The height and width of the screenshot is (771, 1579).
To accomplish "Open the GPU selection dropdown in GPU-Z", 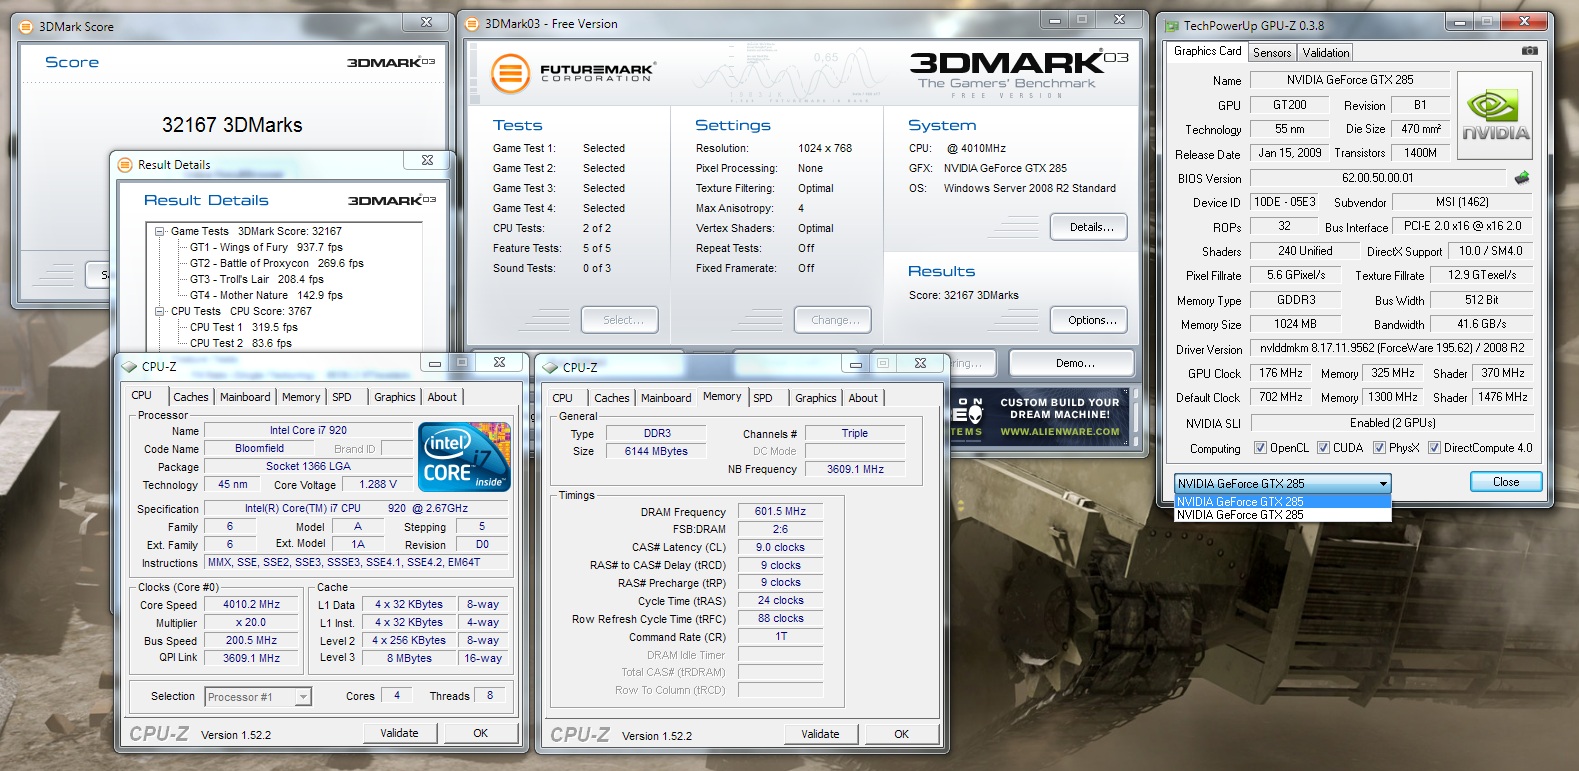I will coord(1283,483).
